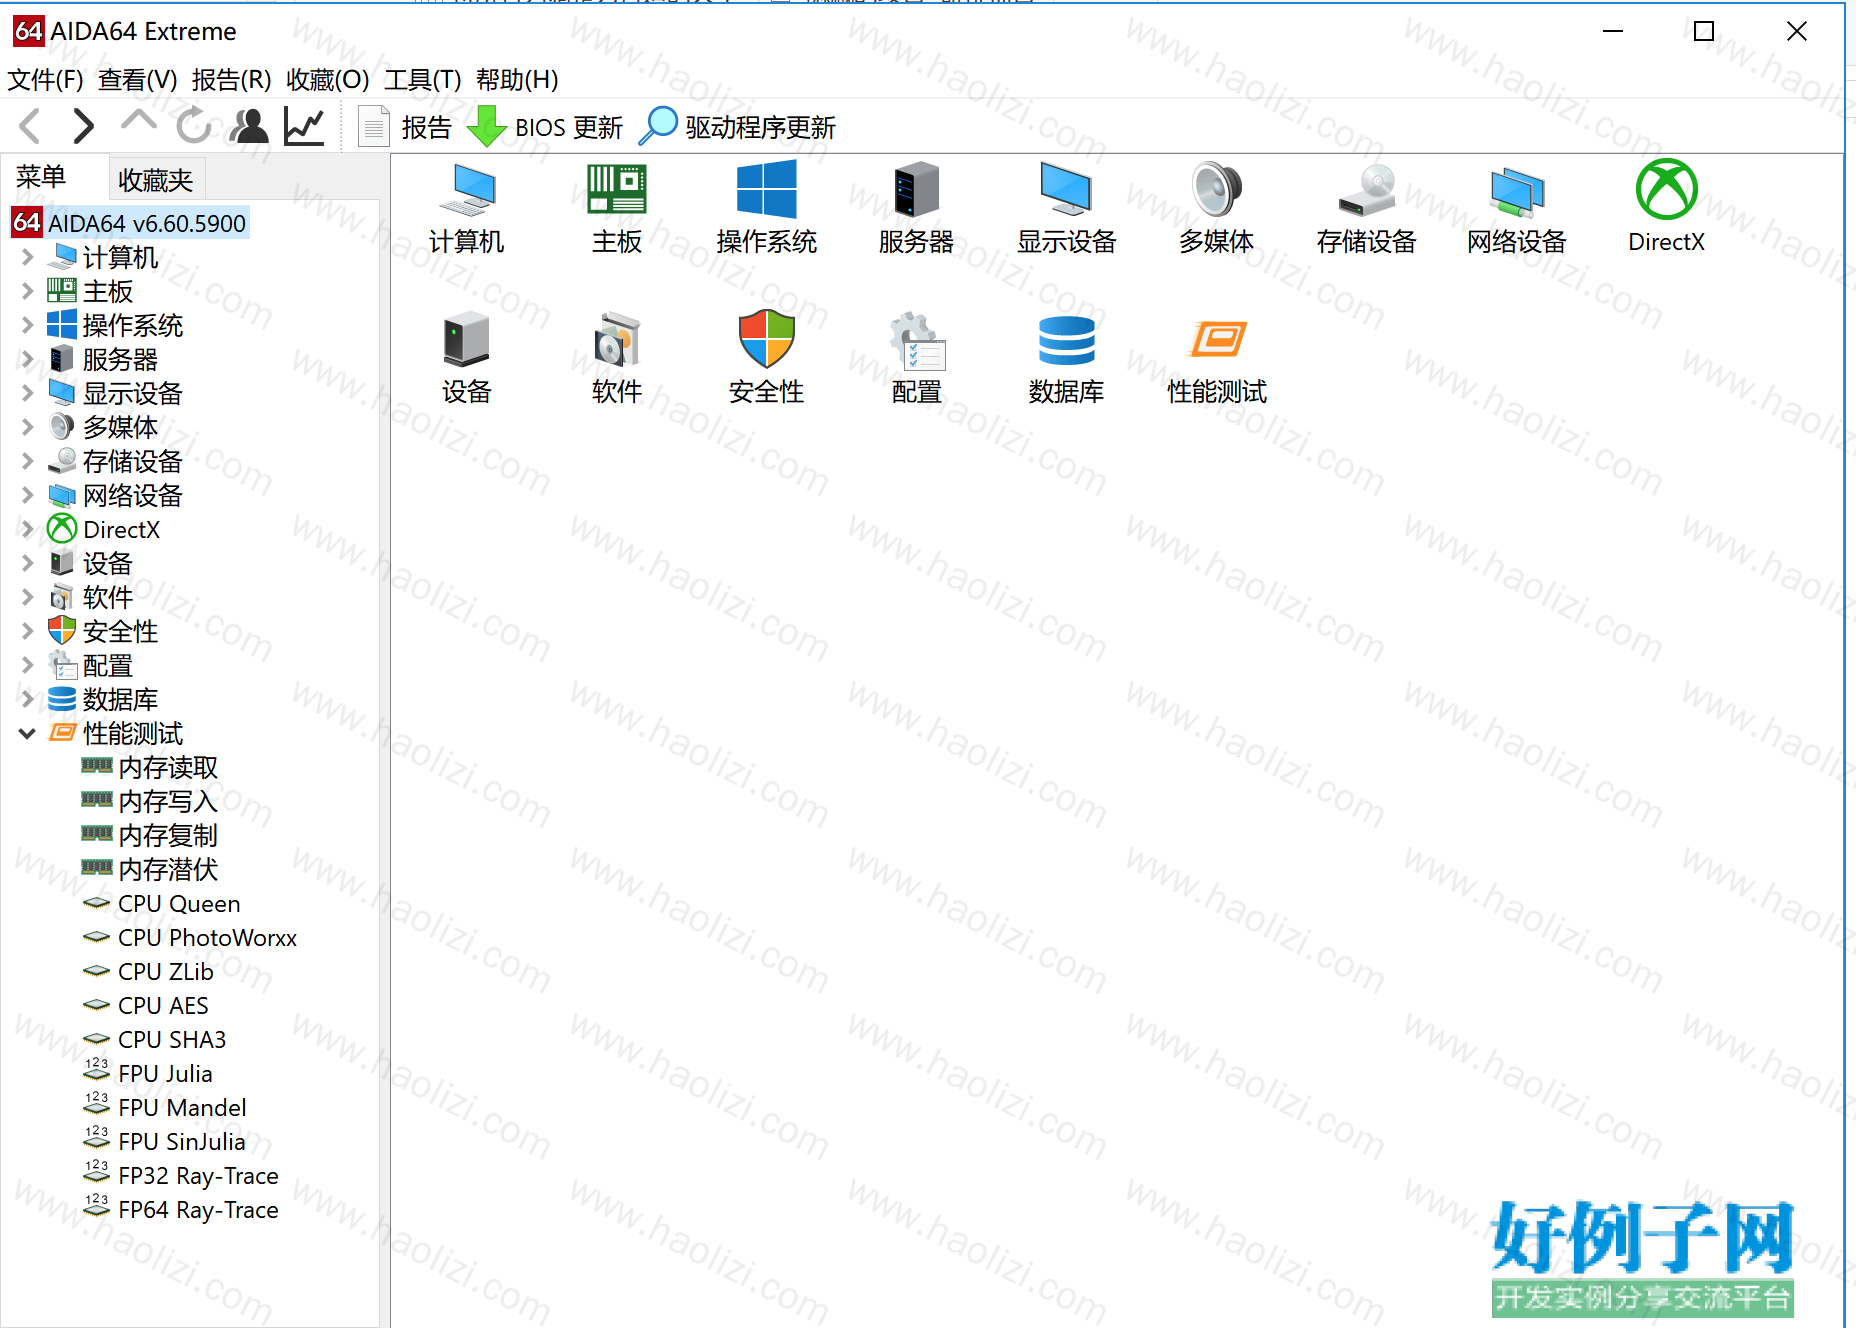Expand the 主板 tree node
This screenshot has width=1856, height=1328.
(28, 292)
